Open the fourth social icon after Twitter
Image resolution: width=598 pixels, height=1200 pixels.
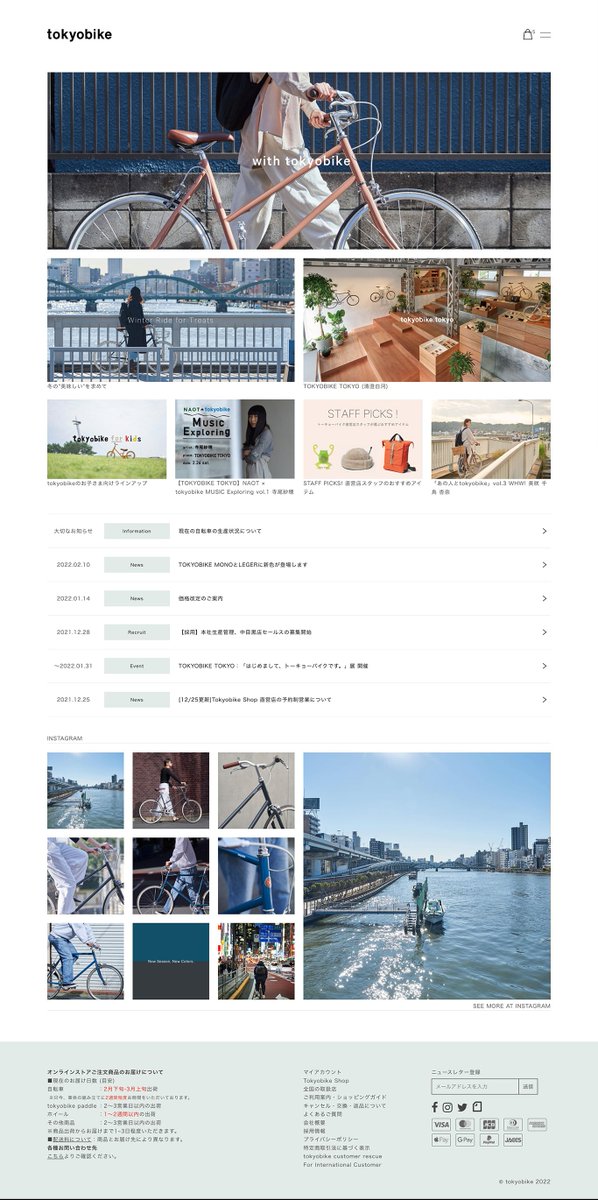[x=477, y=1107]
